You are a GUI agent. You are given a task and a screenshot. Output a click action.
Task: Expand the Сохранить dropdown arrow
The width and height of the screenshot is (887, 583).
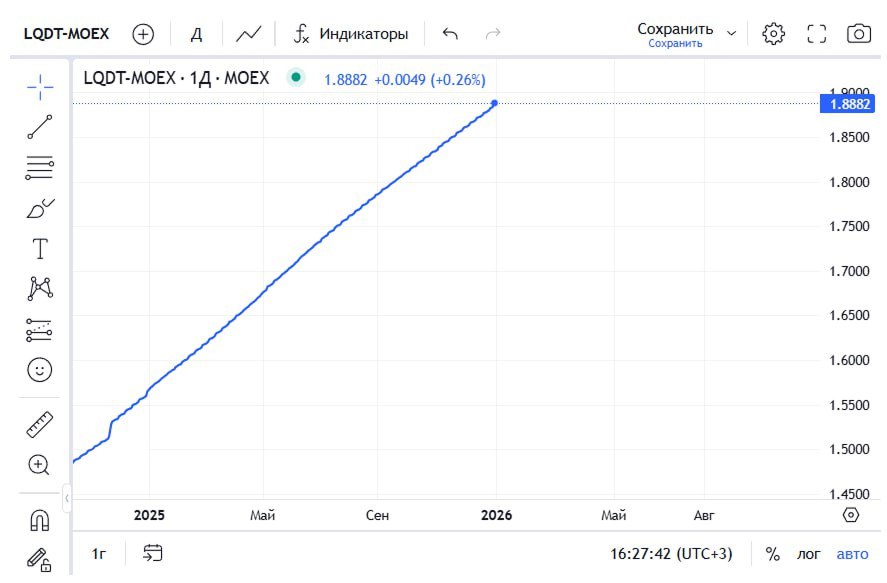pyautogui.click(x=731, y=34)
